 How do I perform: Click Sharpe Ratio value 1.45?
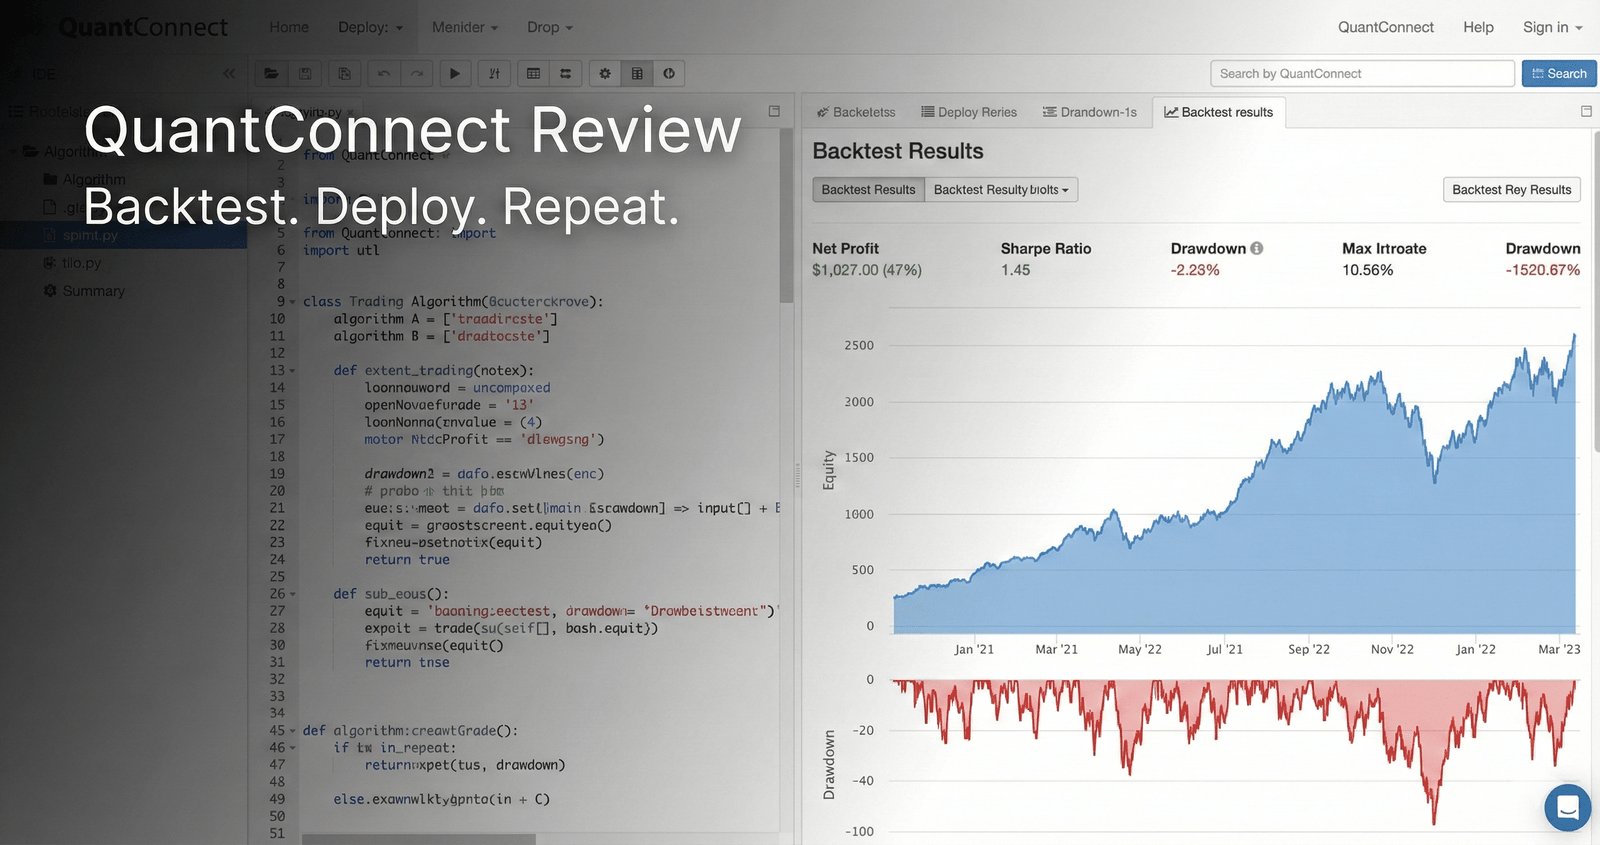(x=1015, y=270)
